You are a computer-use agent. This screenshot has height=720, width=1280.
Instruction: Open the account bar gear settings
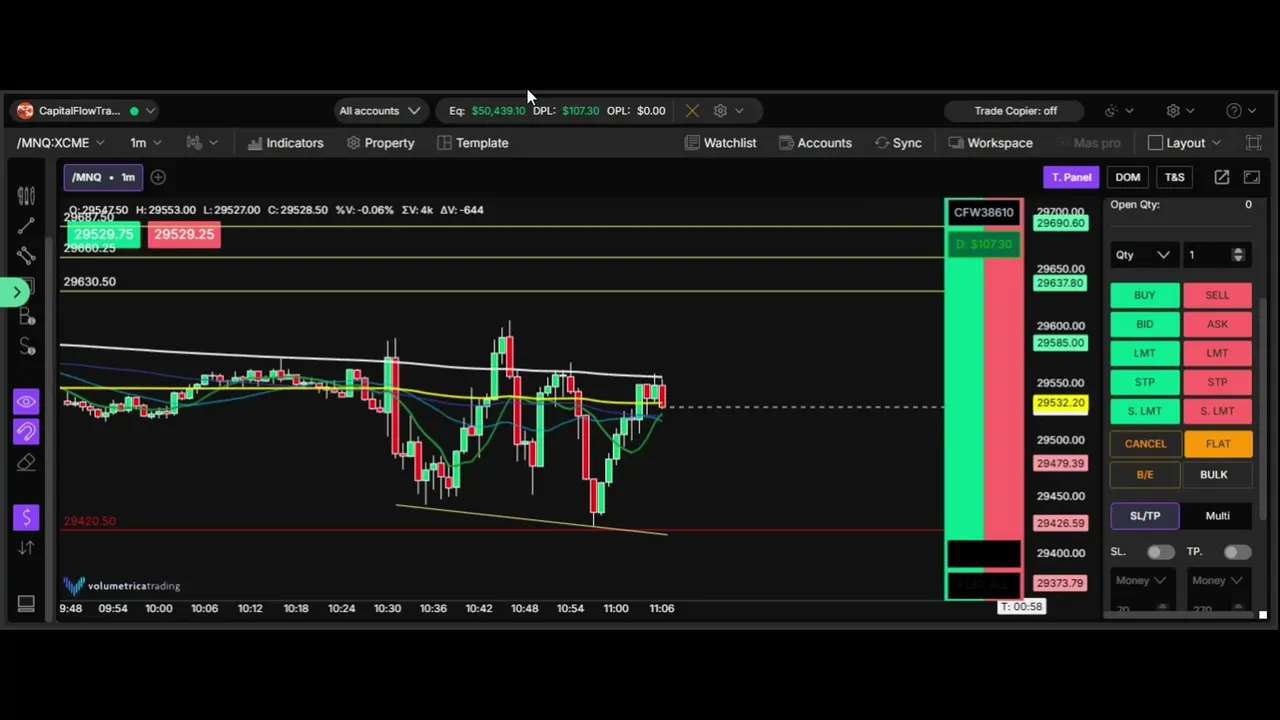tap(720, 111)
